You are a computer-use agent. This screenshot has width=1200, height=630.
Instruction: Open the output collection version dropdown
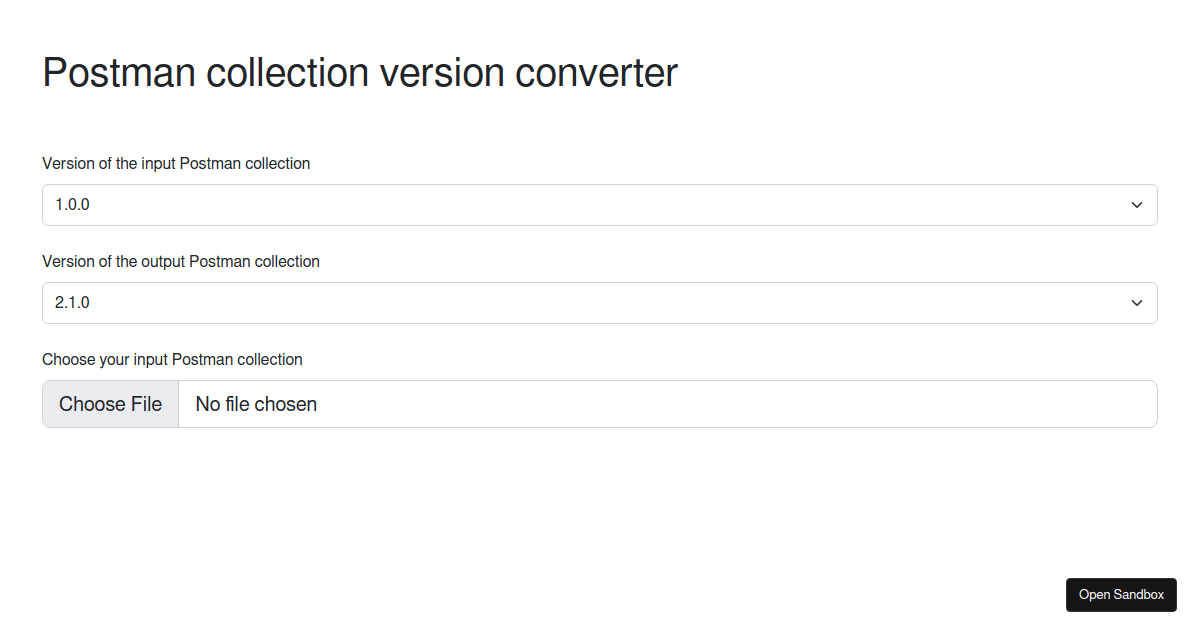click(600, 302)
